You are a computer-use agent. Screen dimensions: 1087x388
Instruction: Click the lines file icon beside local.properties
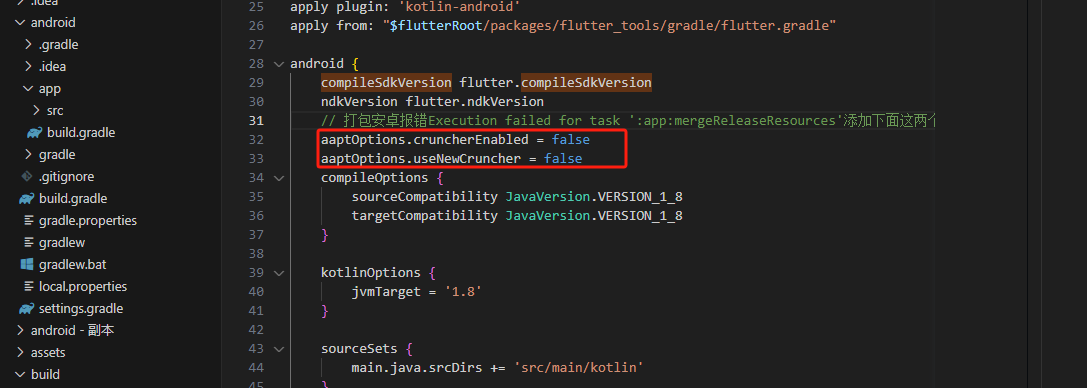tap(28, 287)
